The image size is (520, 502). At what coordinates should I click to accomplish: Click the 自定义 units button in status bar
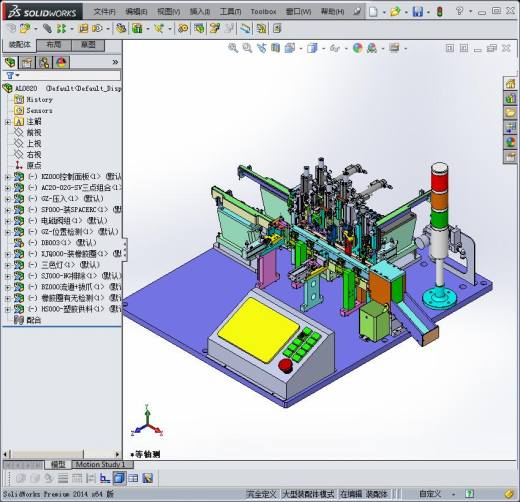(430, 493)
